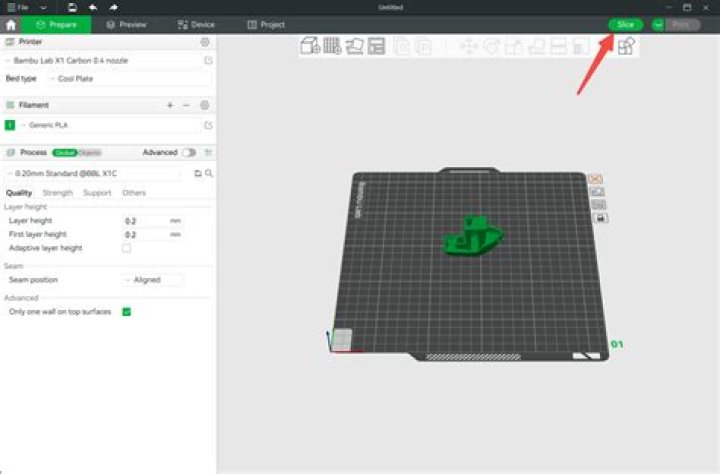Screen dimensions: 720x474
Task: Open the Support settings tab
Action: click(97, 193)
